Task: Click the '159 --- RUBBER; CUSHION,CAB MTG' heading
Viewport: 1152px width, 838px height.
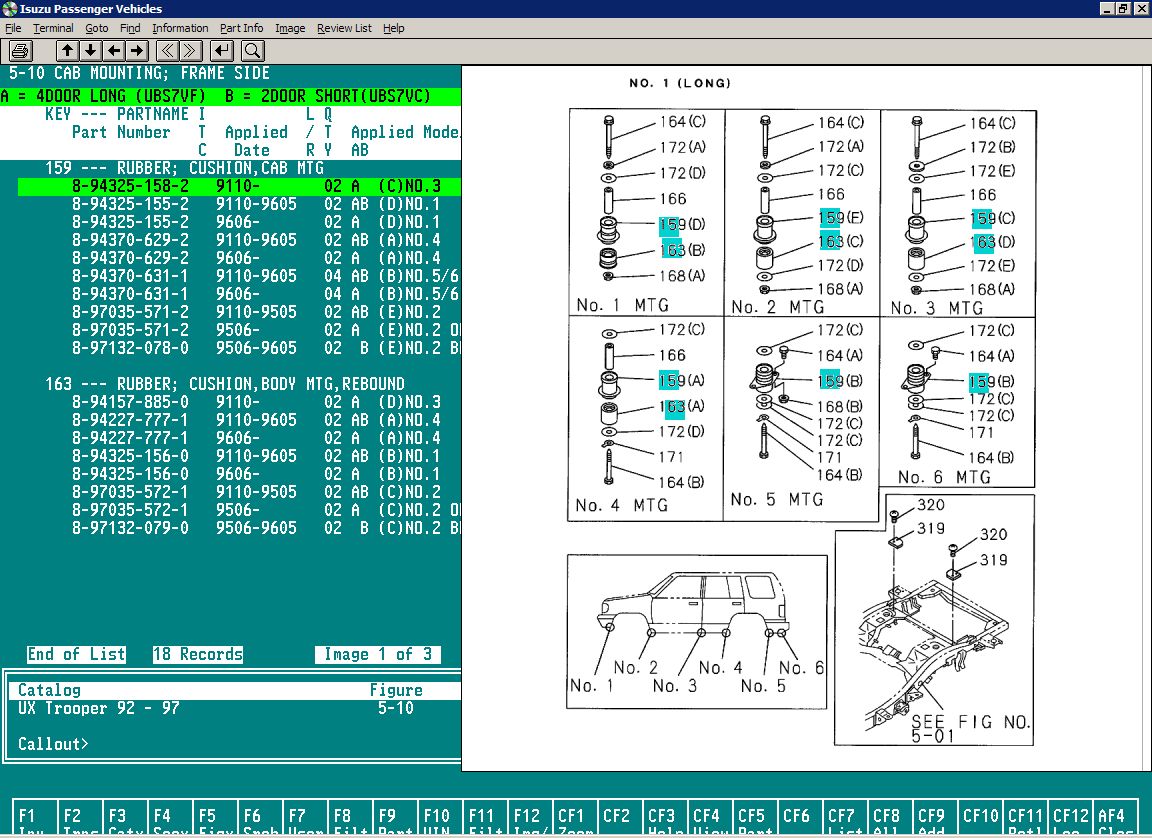Action: click(184, 168)
